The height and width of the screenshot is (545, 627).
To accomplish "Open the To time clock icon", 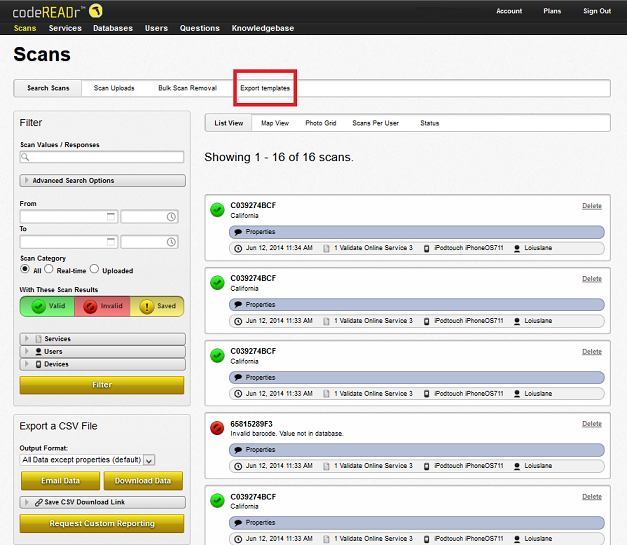I will point(171,242).
